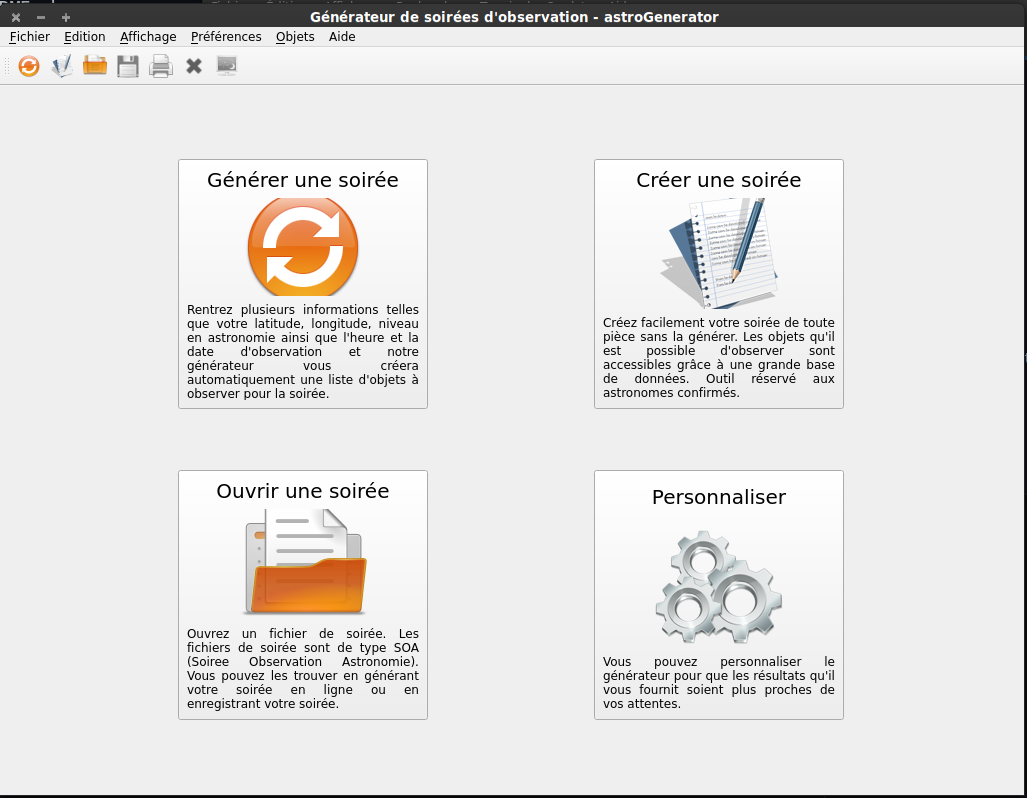
Task: Click the night sky monitor toolbar icon
Action: [x=227, y=67]
